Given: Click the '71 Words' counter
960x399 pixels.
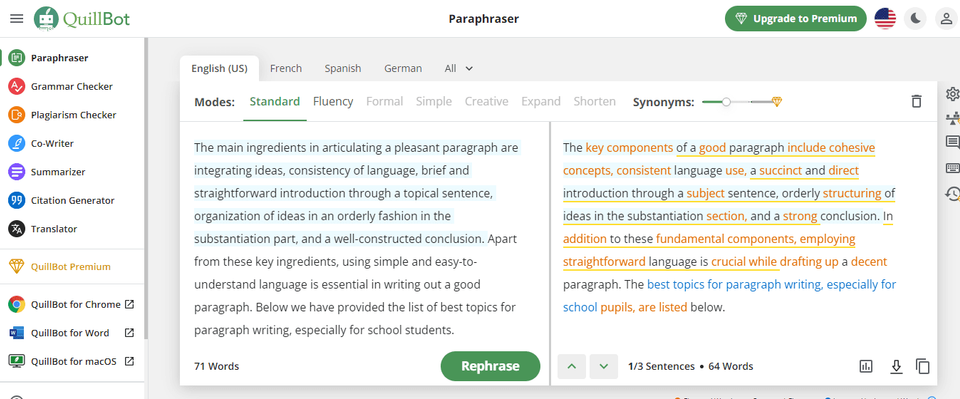Looking at the screenshot, I should (x=217, y=367).
